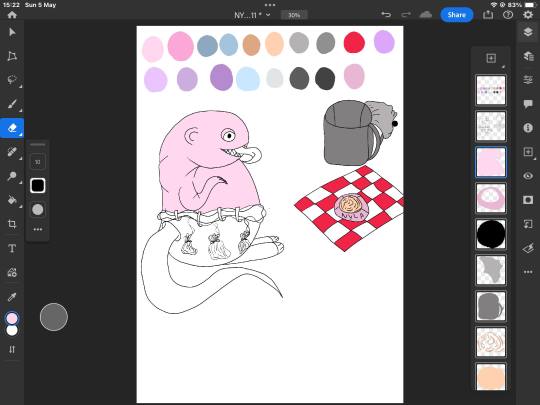Select the black circle layer thumbnail

(x=491, y=234)
